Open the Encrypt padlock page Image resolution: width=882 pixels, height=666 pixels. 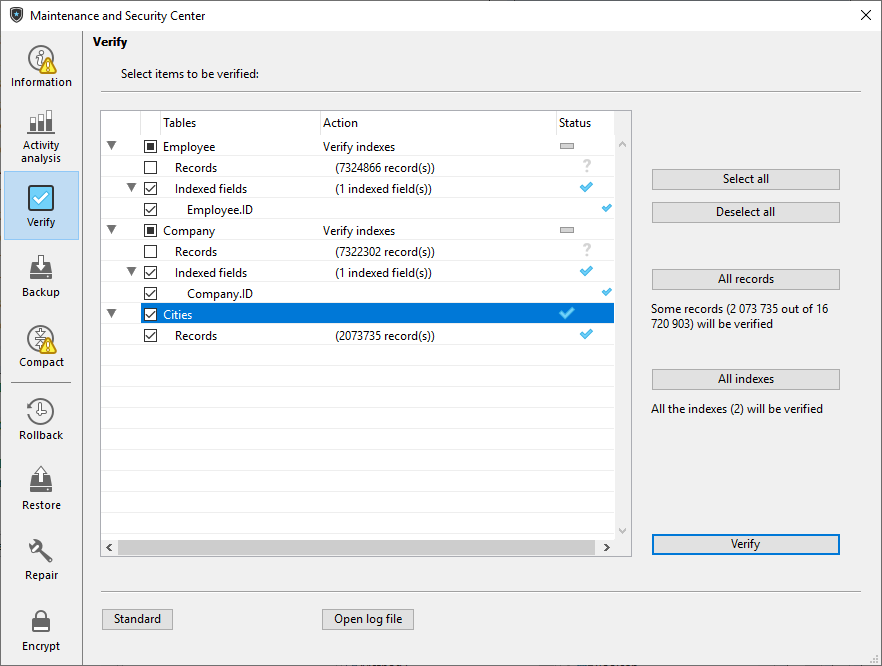(x=41, y=629)
